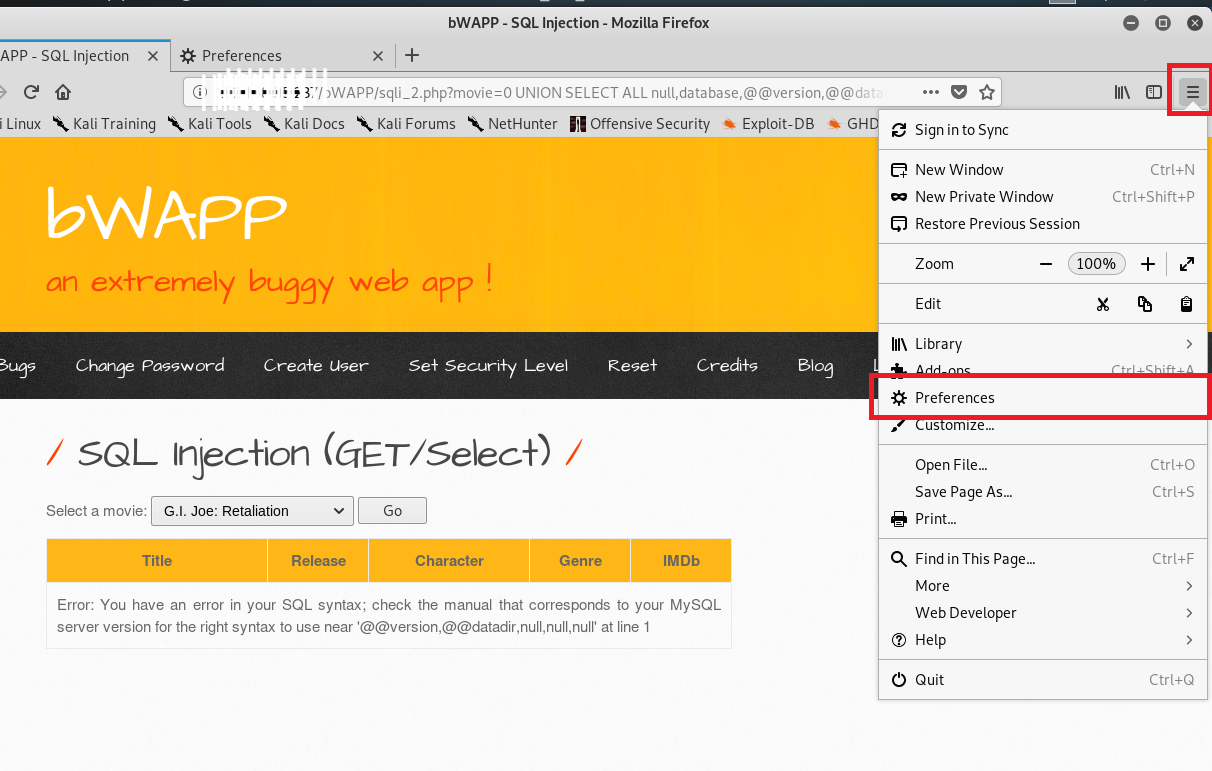
Task: Toggle the sidebar view icon
Action: click(1154, 92)
